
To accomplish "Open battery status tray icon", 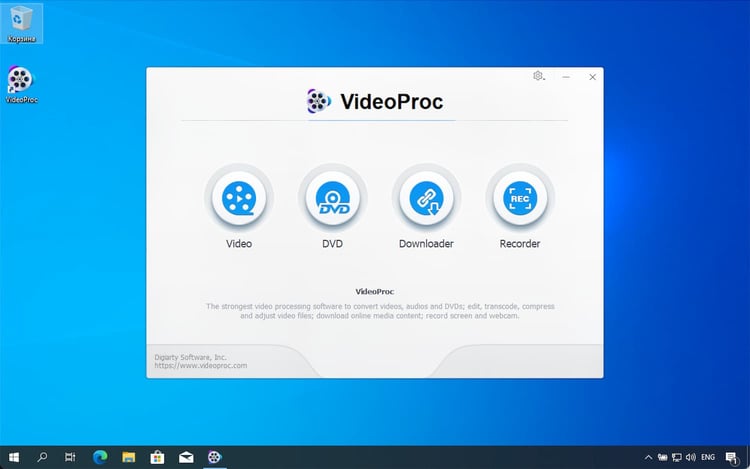I will tap(662, 458).
